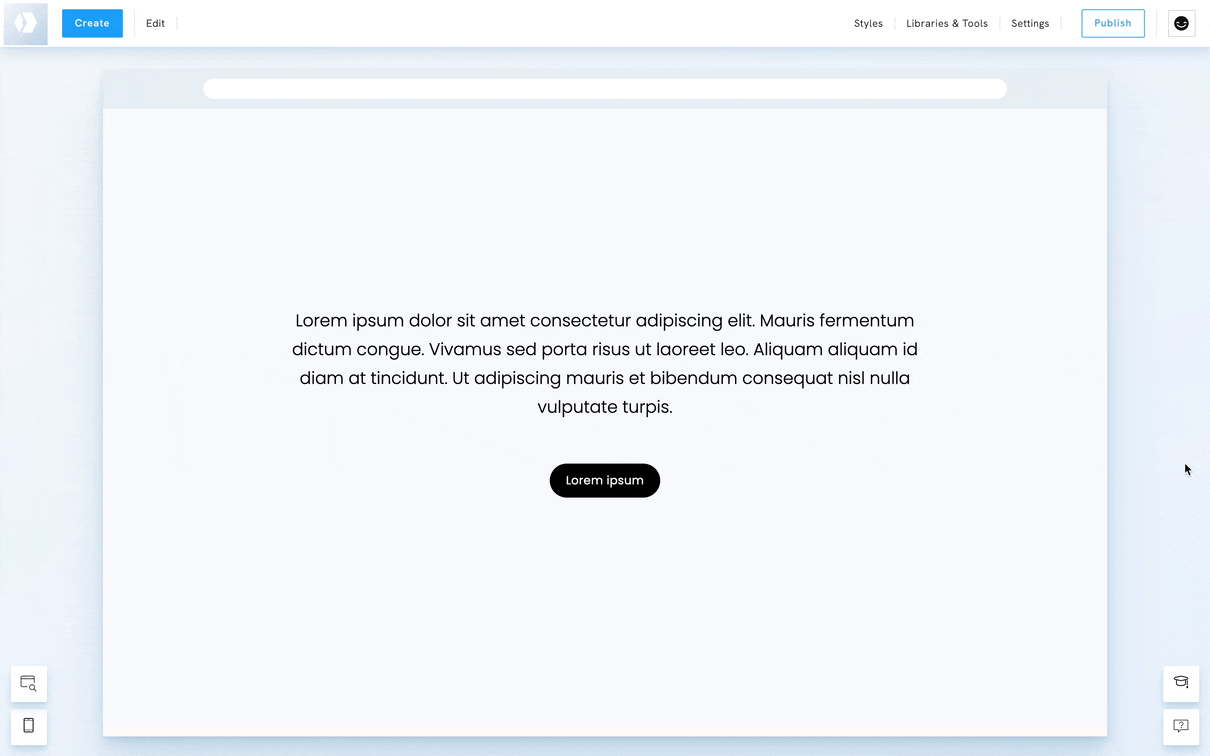
Task: Click the blue Create button
Action: [92, 23]
